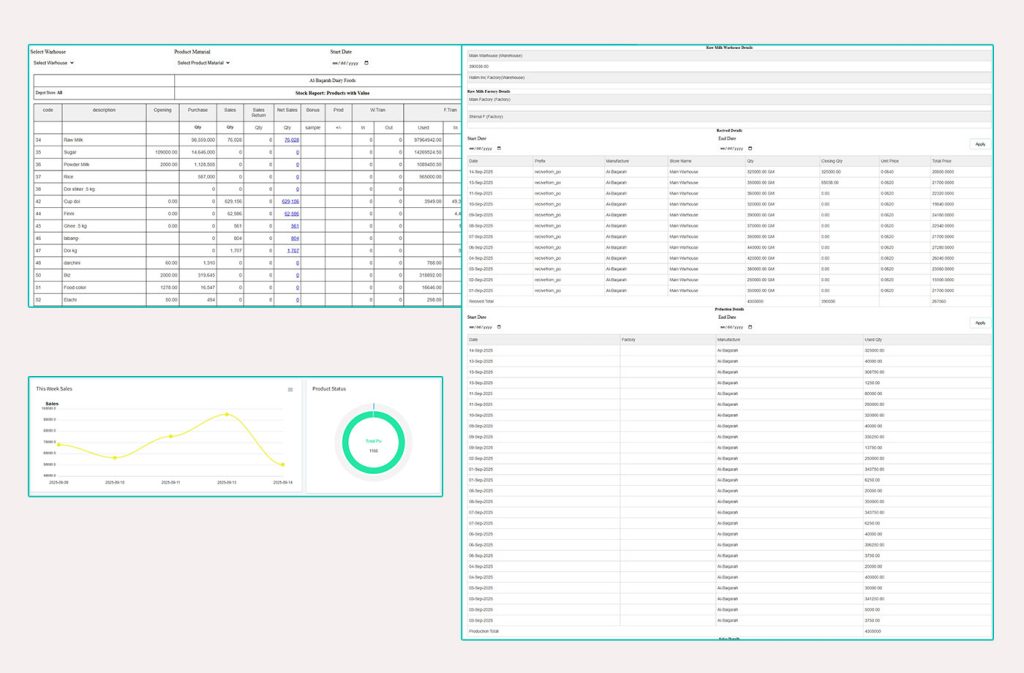Open Raw Milk net sales link 76,028

click(291, 140)
